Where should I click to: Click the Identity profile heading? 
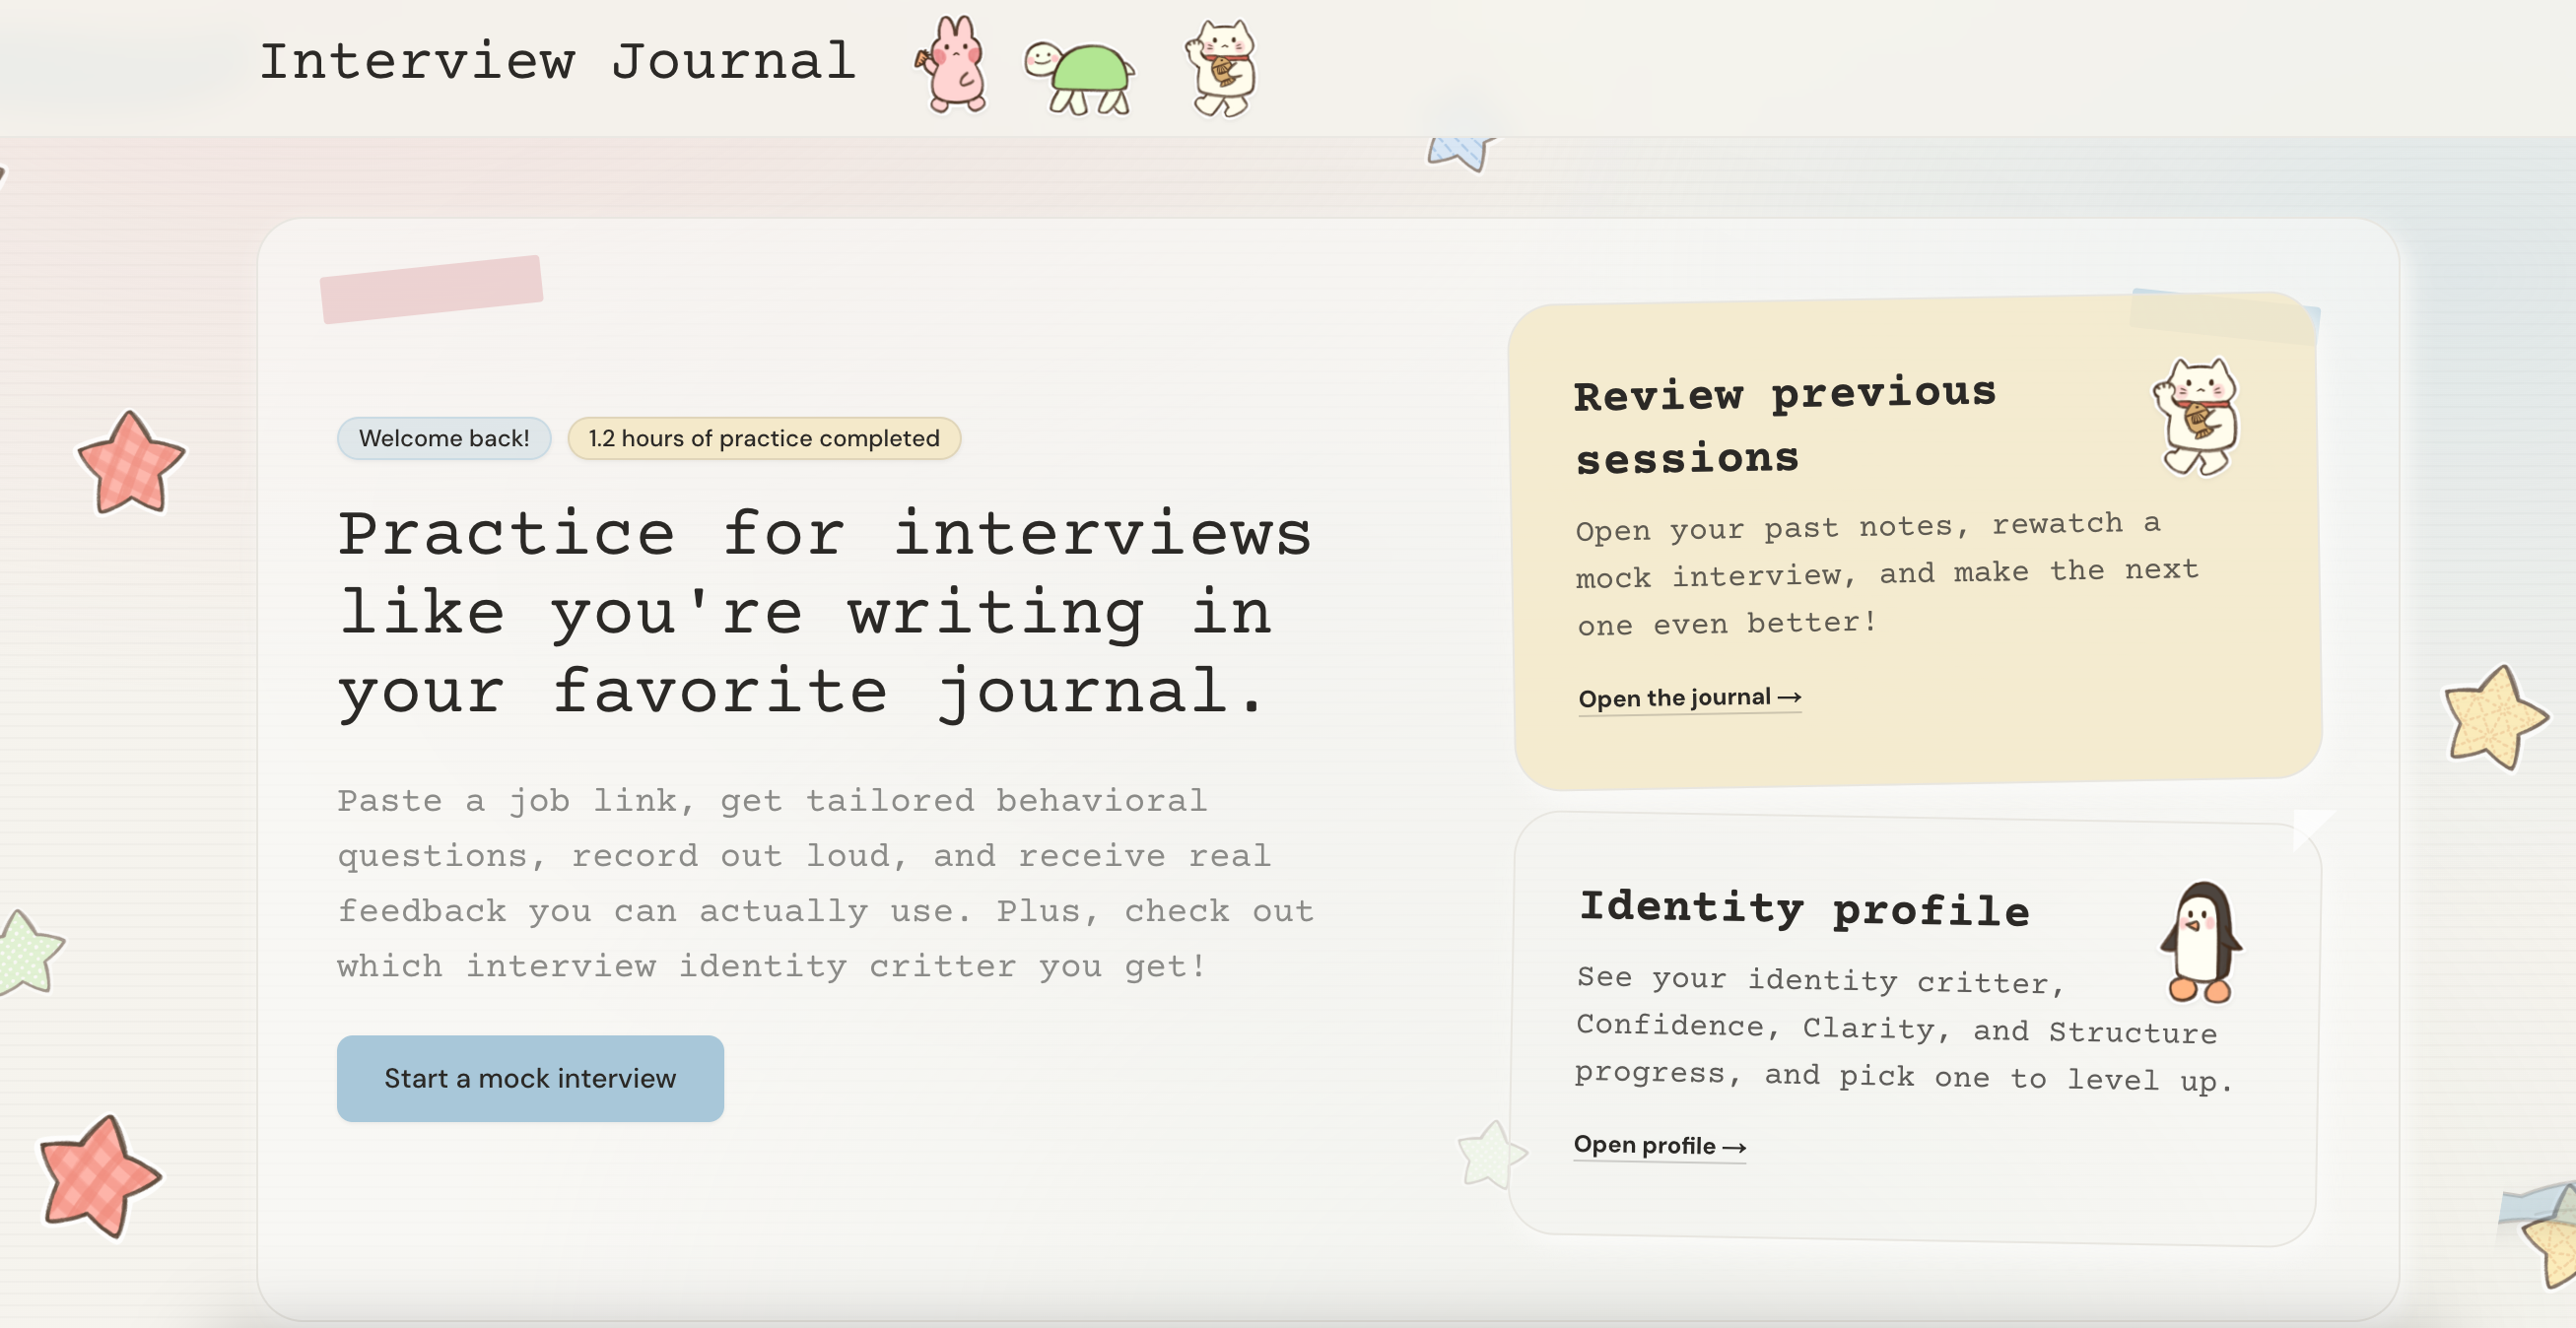[x=1805, y=908]
